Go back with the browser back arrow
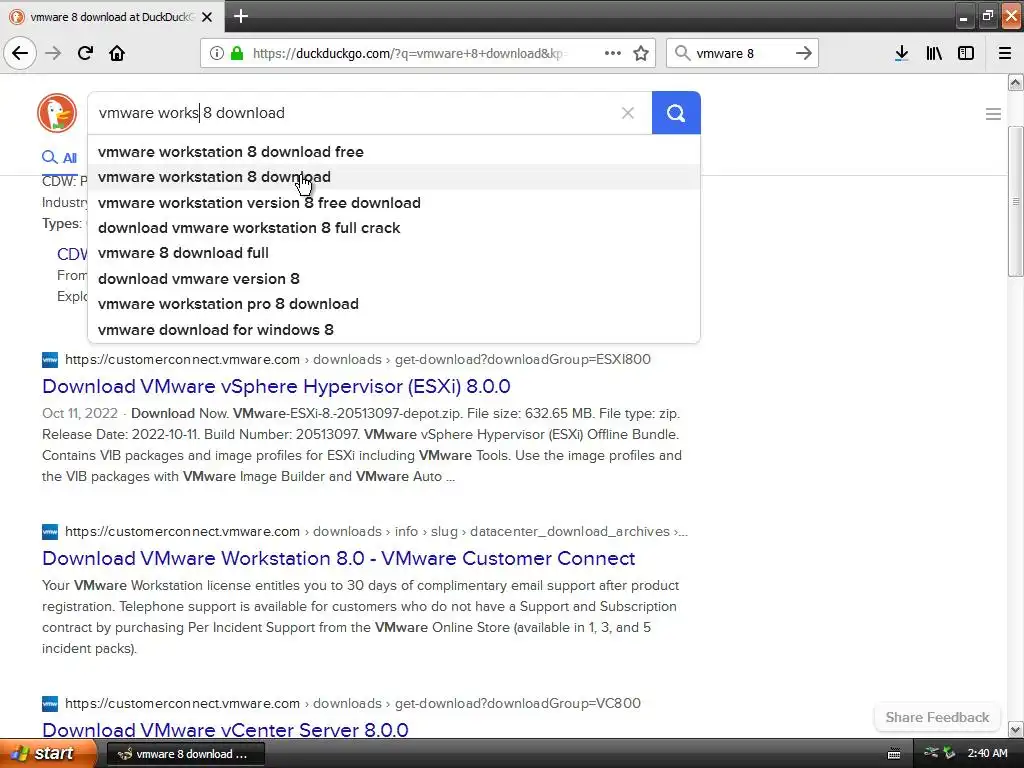The image size is (1024, 768). [20, 54]
